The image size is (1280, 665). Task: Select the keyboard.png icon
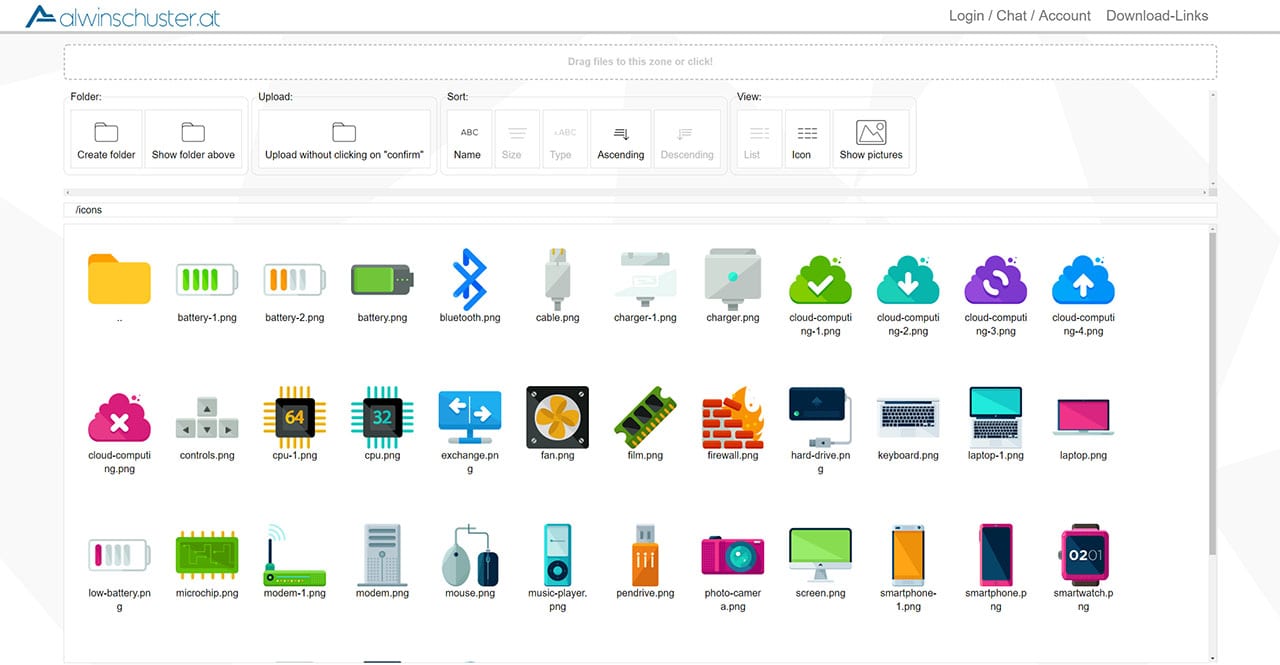tap(908, 417)
